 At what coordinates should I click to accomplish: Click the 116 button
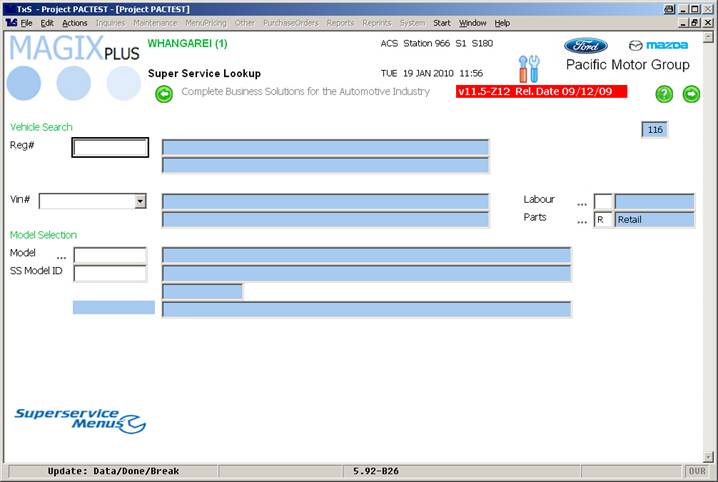click(655, 130)
